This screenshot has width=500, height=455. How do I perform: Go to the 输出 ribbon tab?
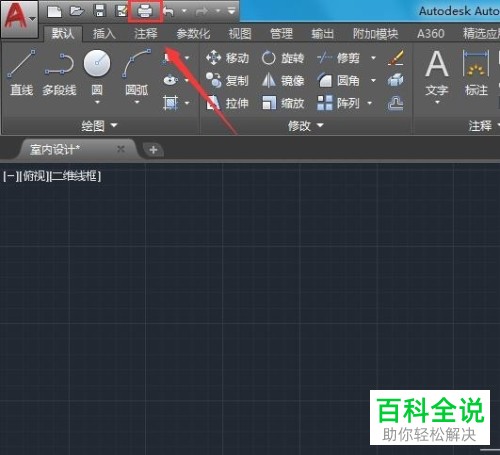point(322,34)
